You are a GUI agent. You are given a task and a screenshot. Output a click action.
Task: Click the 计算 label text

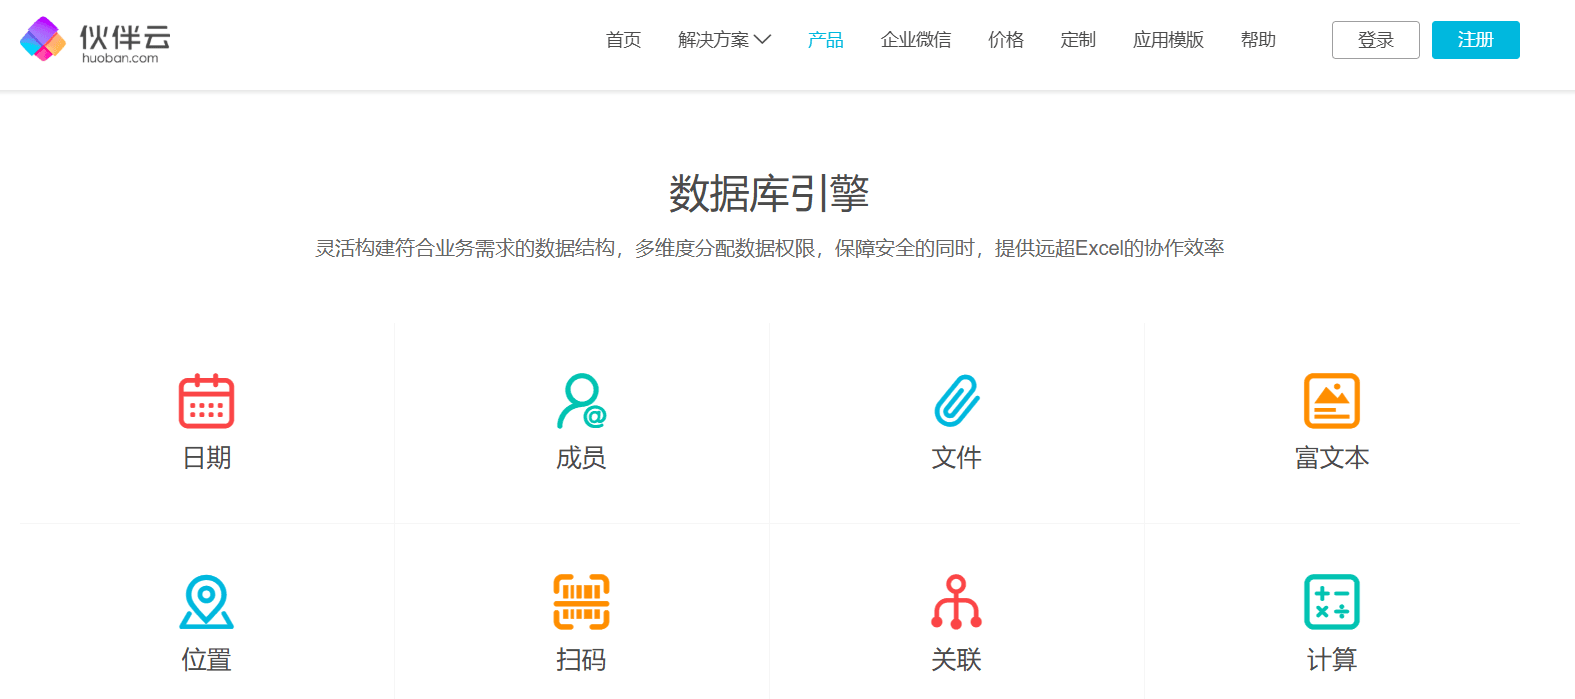coord(1332,660)
